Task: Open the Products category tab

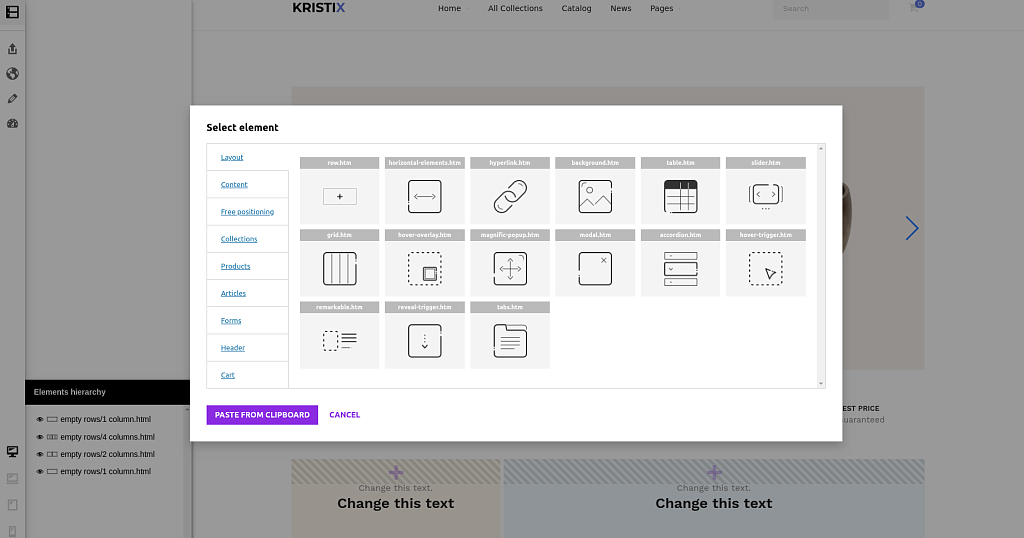Action: (235, 267)
